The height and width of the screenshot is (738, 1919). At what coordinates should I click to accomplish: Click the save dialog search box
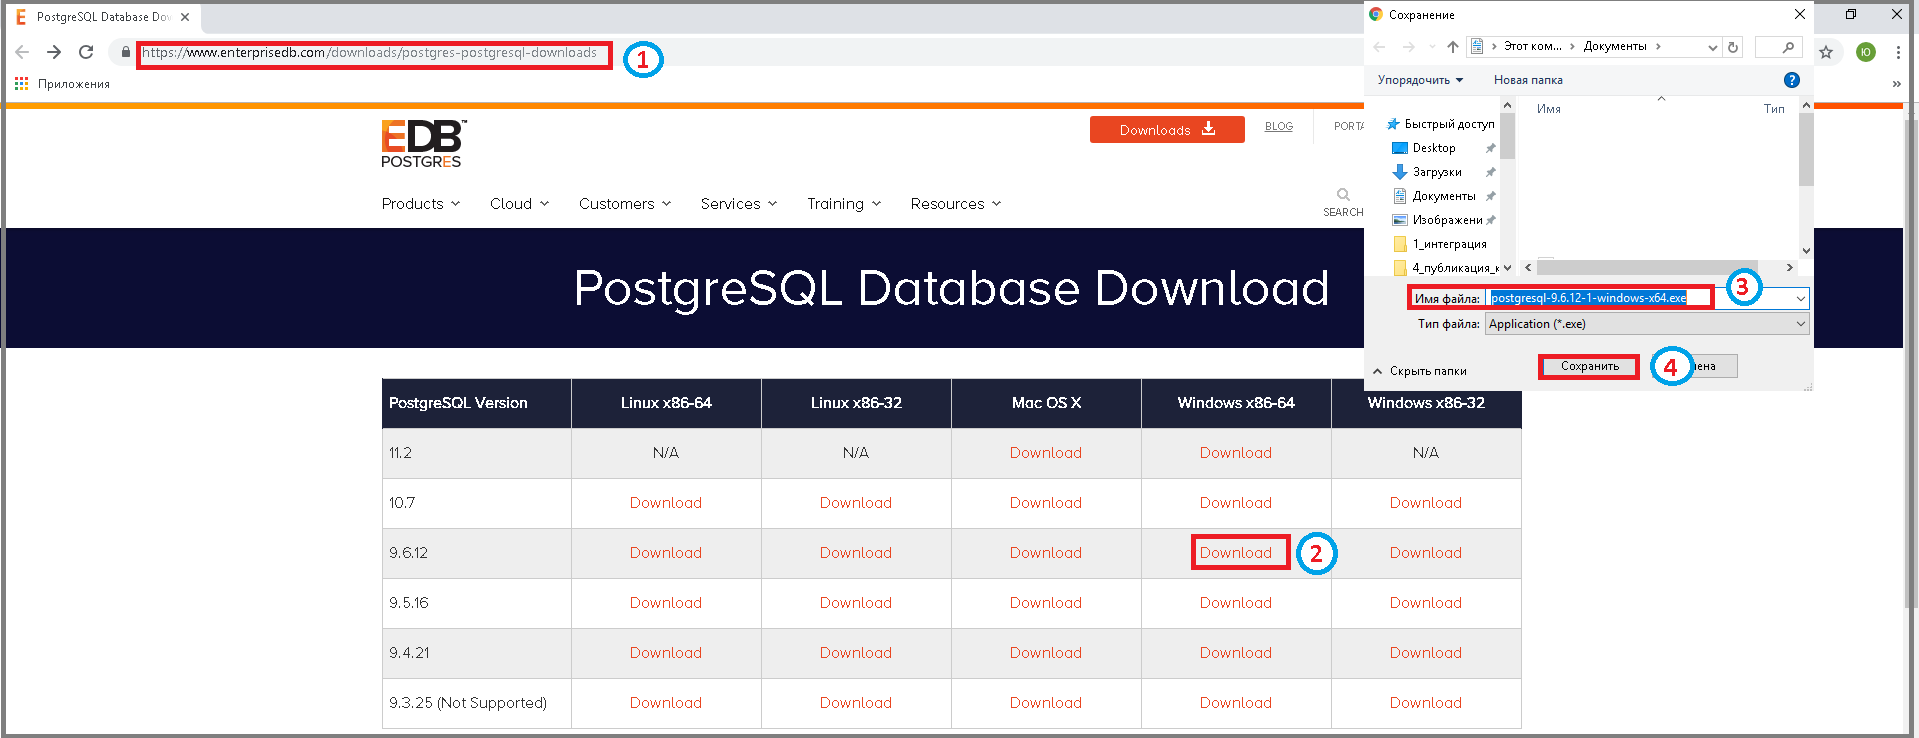(1779, 47)
